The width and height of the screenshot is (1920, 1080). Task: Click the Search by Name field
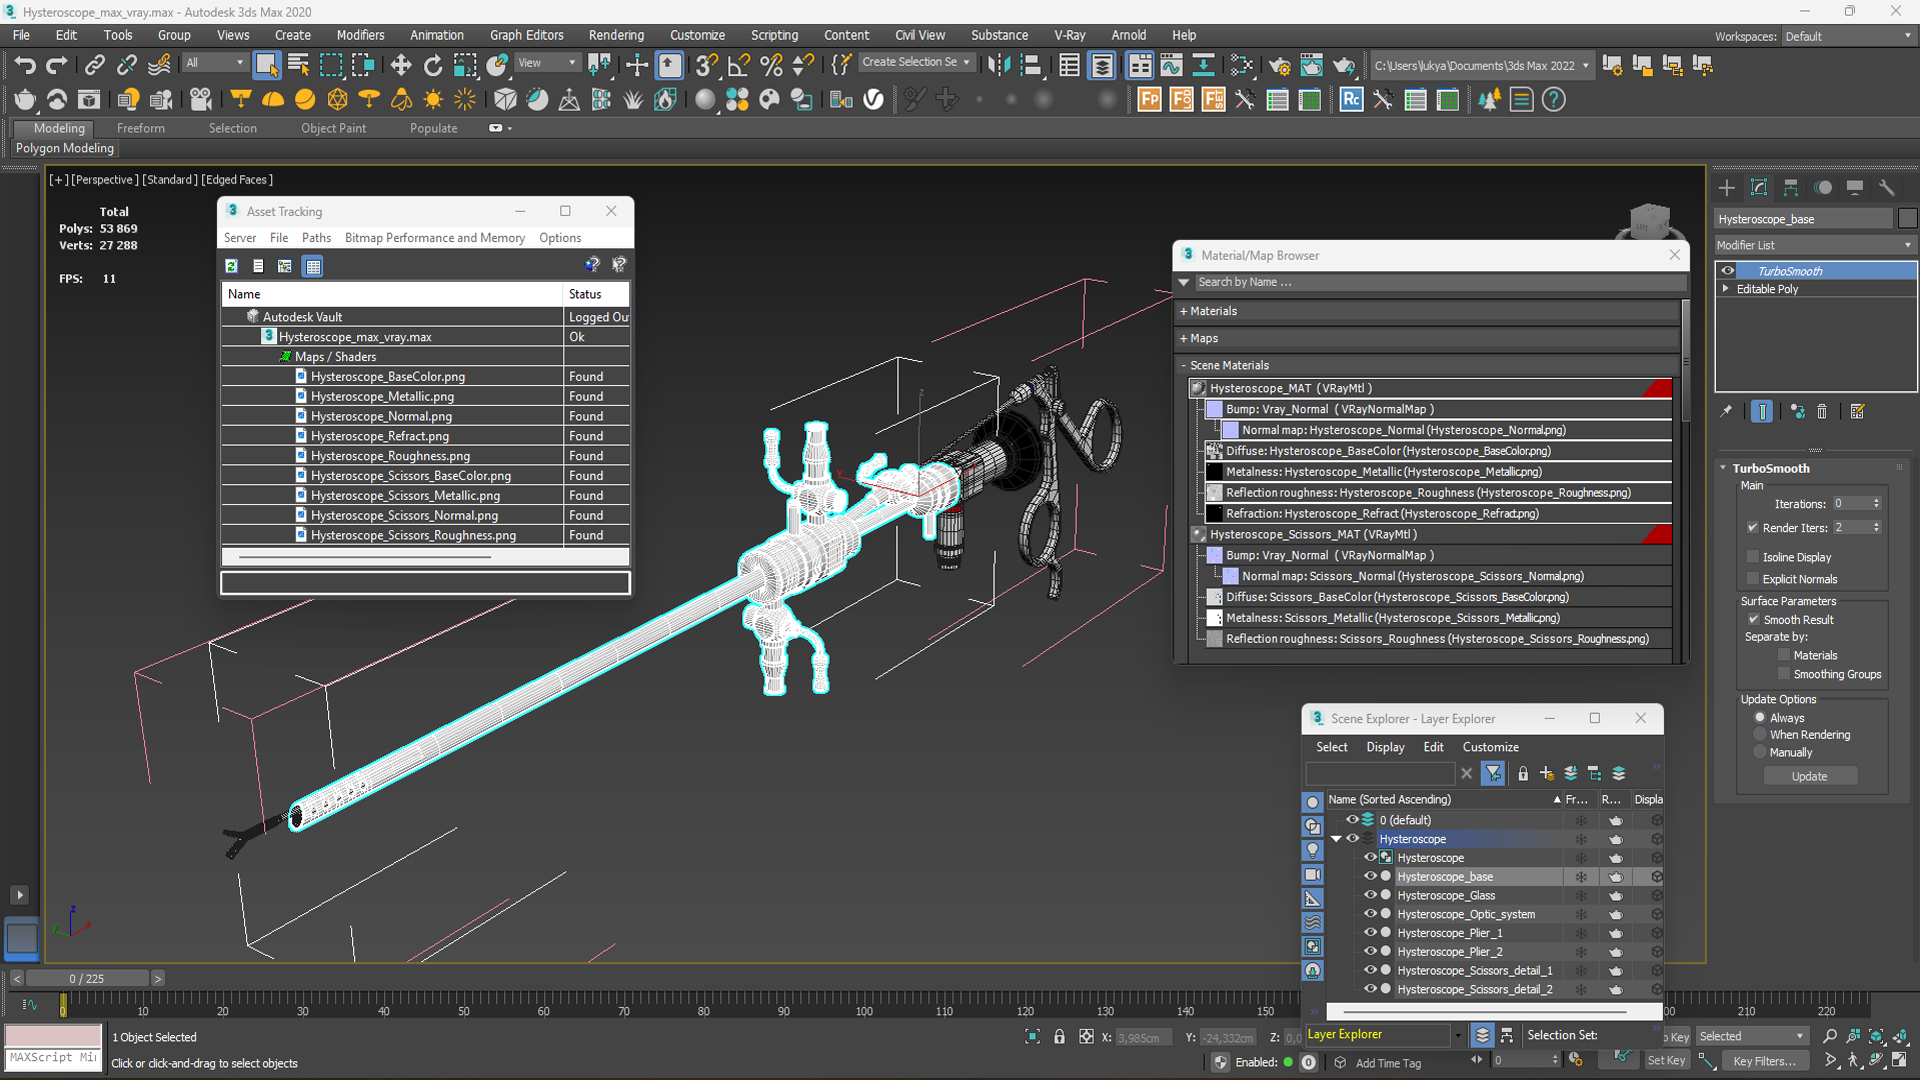click(x=1438, y=282)
